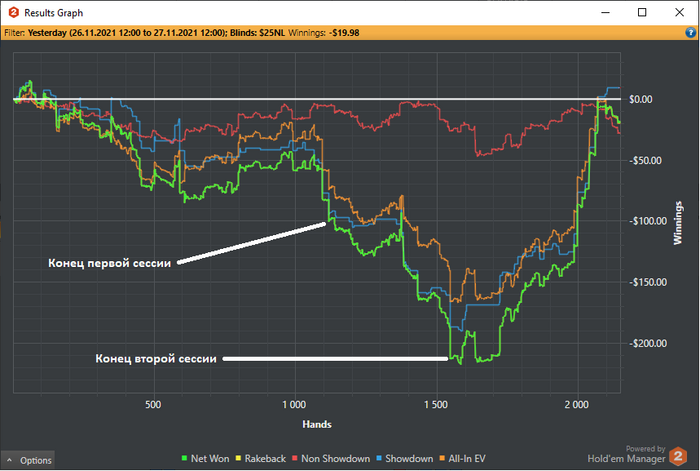700x471 pixels.
Task: Minimize the Results Graph window
Action: [605, 13]
